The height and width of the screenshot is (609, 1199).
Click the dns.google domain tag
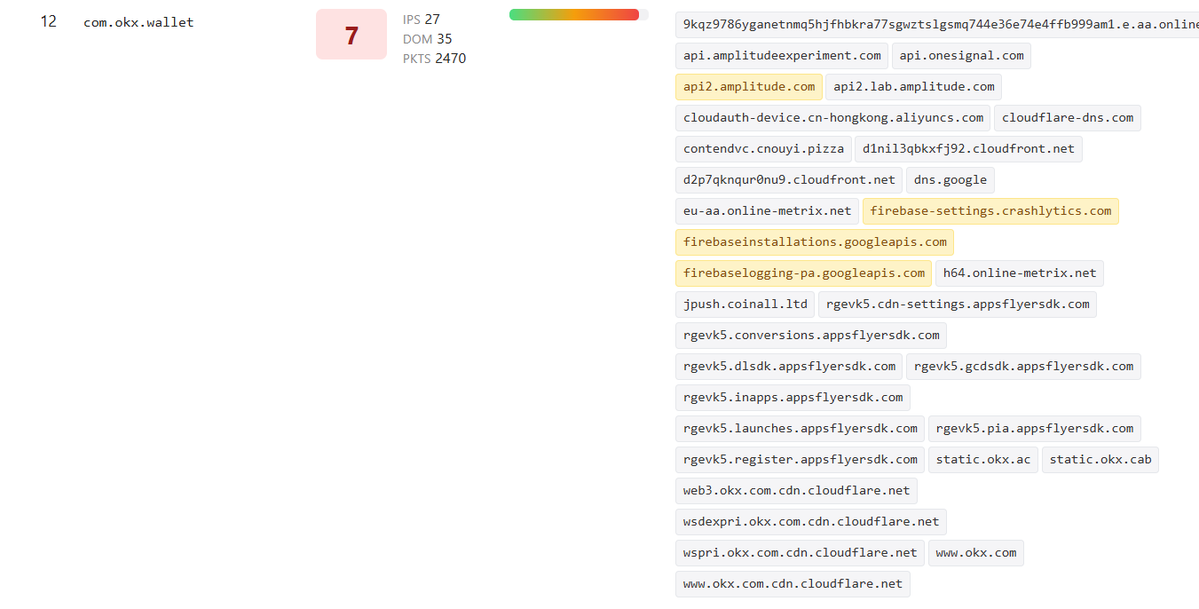[x=950, y=180]
